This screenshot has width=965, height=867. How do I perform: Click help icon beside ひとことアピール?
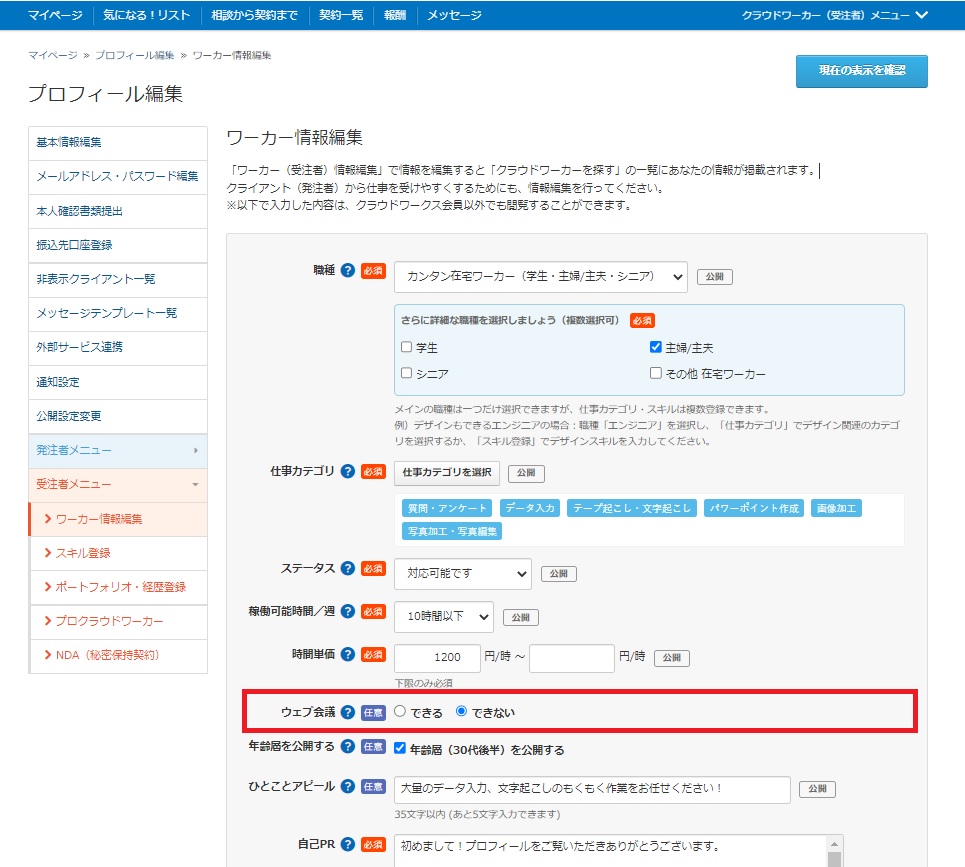pyautogui.click(x=348, y=786)
